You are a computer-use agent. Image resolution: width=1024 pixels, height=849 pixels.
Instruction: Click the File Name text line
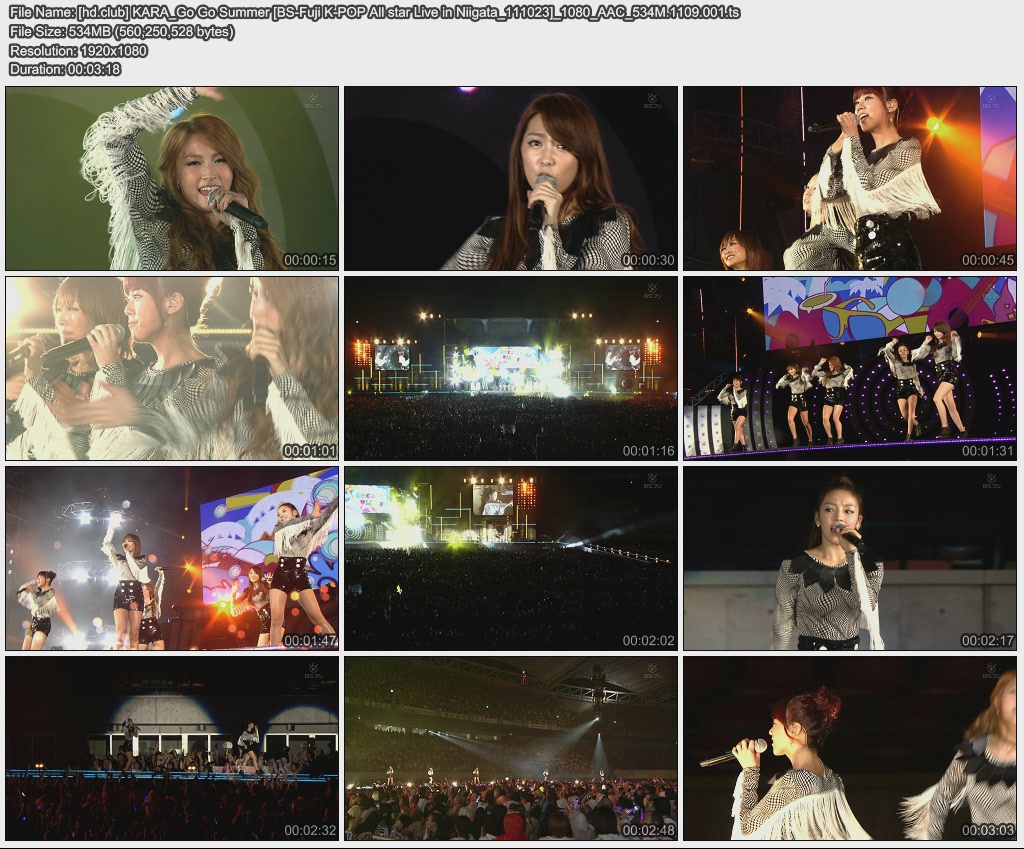click(375, 12)
